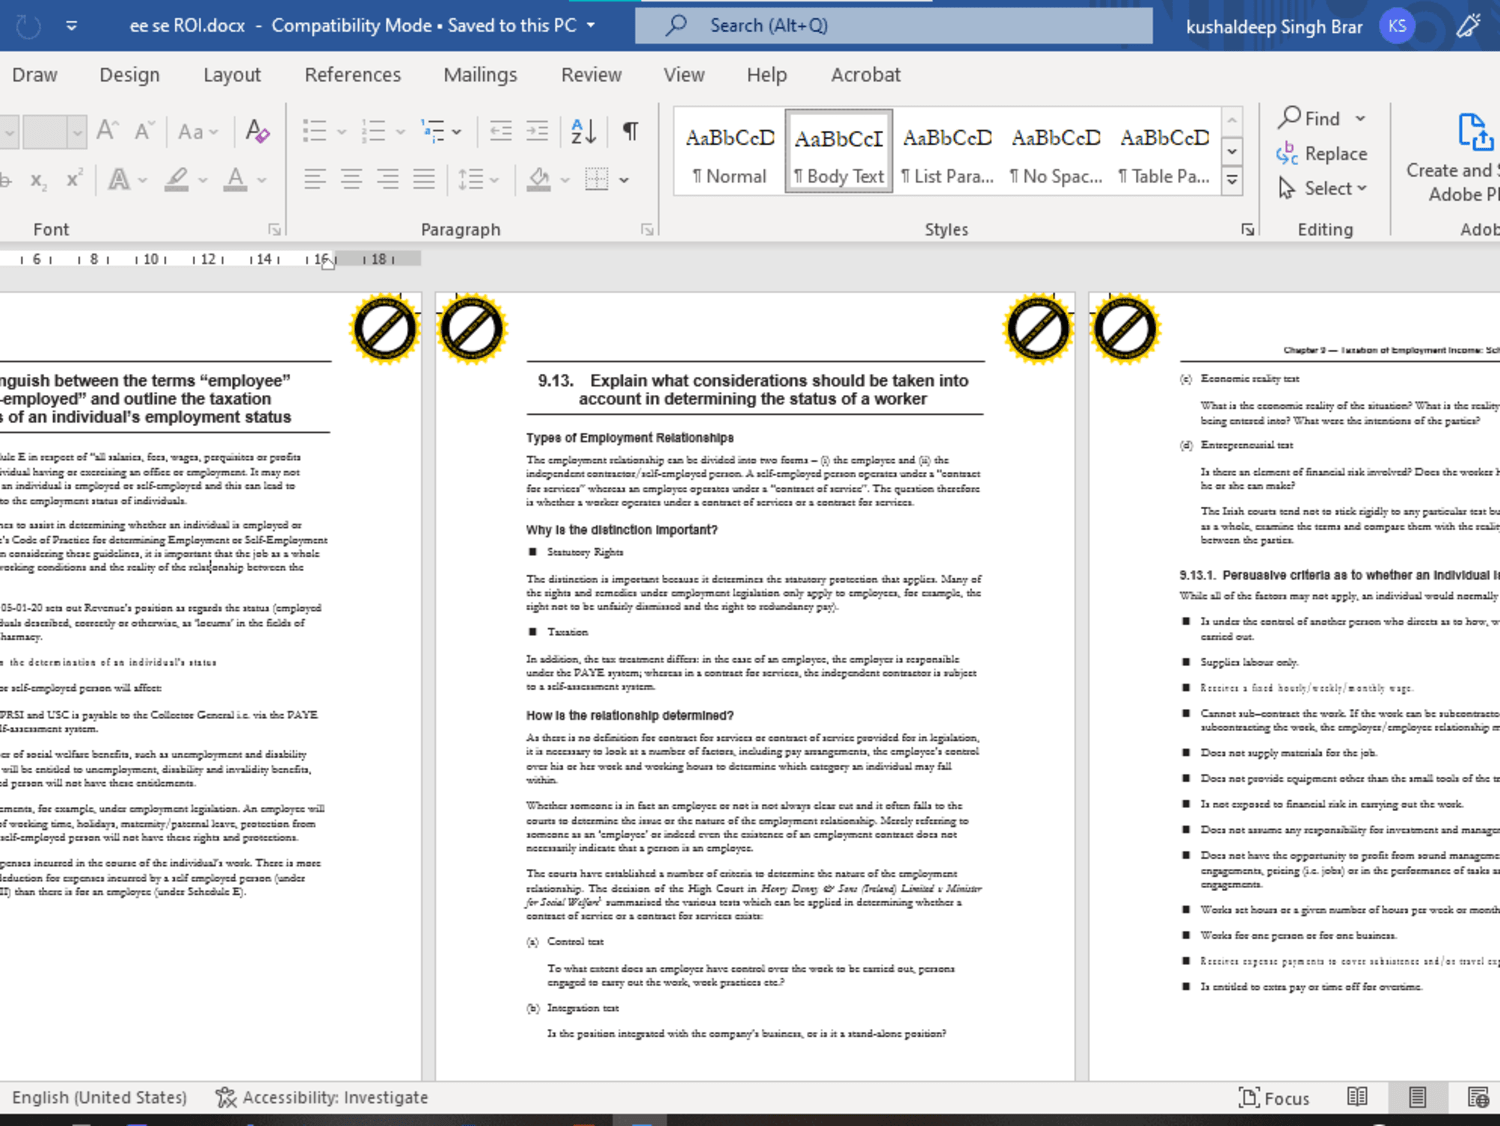Increase indent of paragraph
Viewport: 1500px width, 1126px height.
(x=537, y=131)
